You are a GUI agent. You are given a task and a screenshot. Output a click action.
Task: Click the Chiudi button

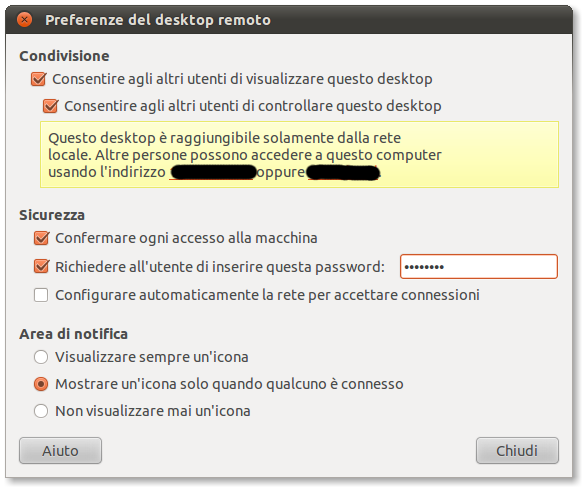click(x=517, y=451)
